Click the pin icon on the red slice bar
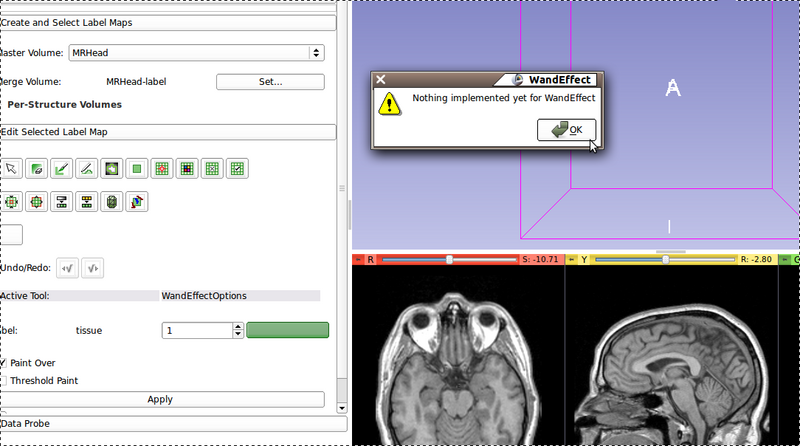The image size is (800, 446). pyautogui.click(x=359, y=260)
